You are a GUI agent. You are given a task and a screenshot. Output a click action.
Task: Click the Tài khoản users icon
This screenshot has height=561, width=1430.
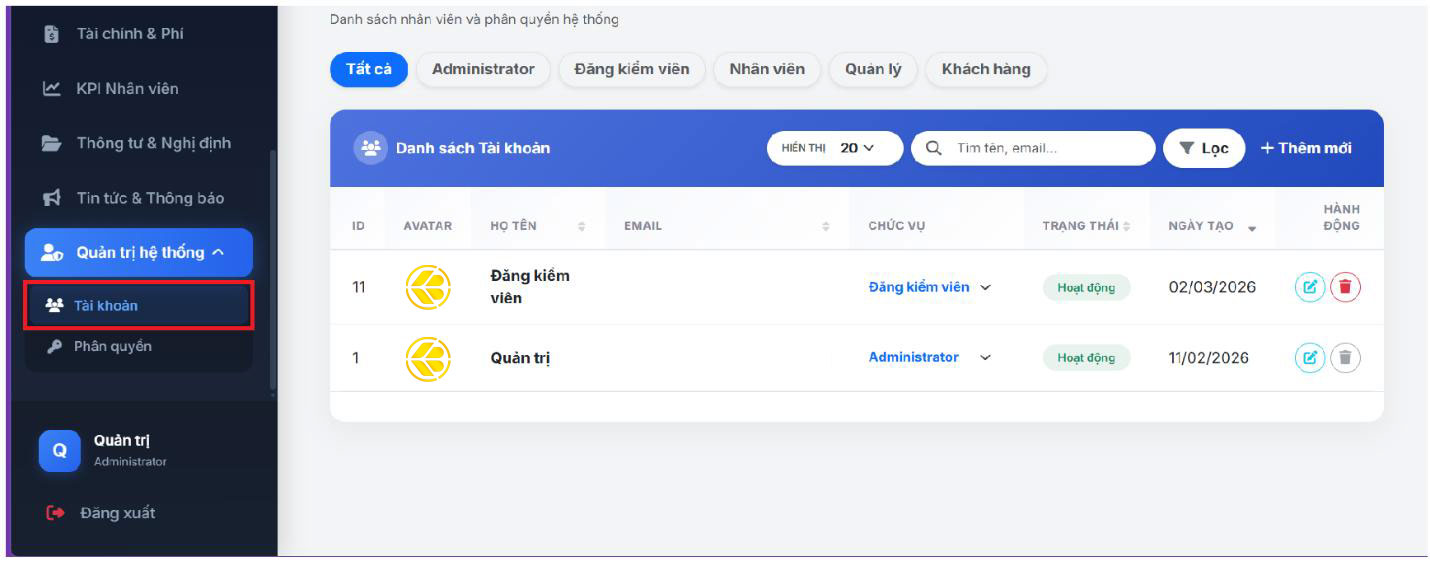pos(54,306)
